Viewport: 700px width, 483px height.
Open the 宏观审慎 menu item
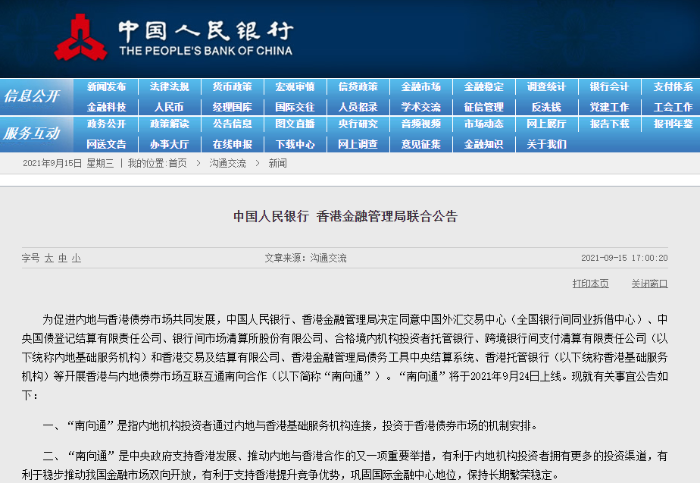point(295,87)
